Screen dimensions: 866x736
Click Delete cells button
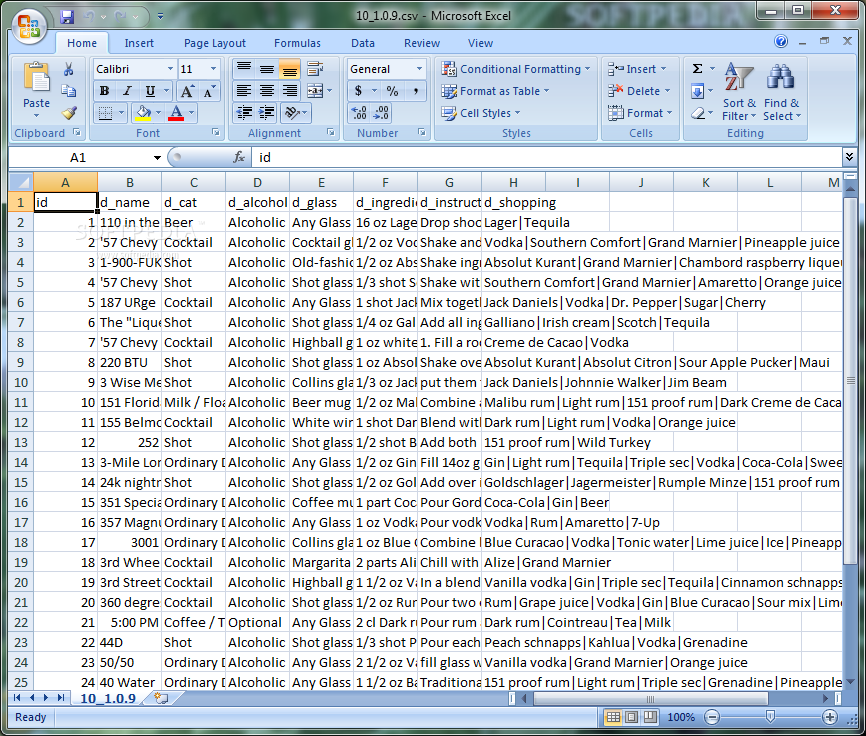pos(640,91)
